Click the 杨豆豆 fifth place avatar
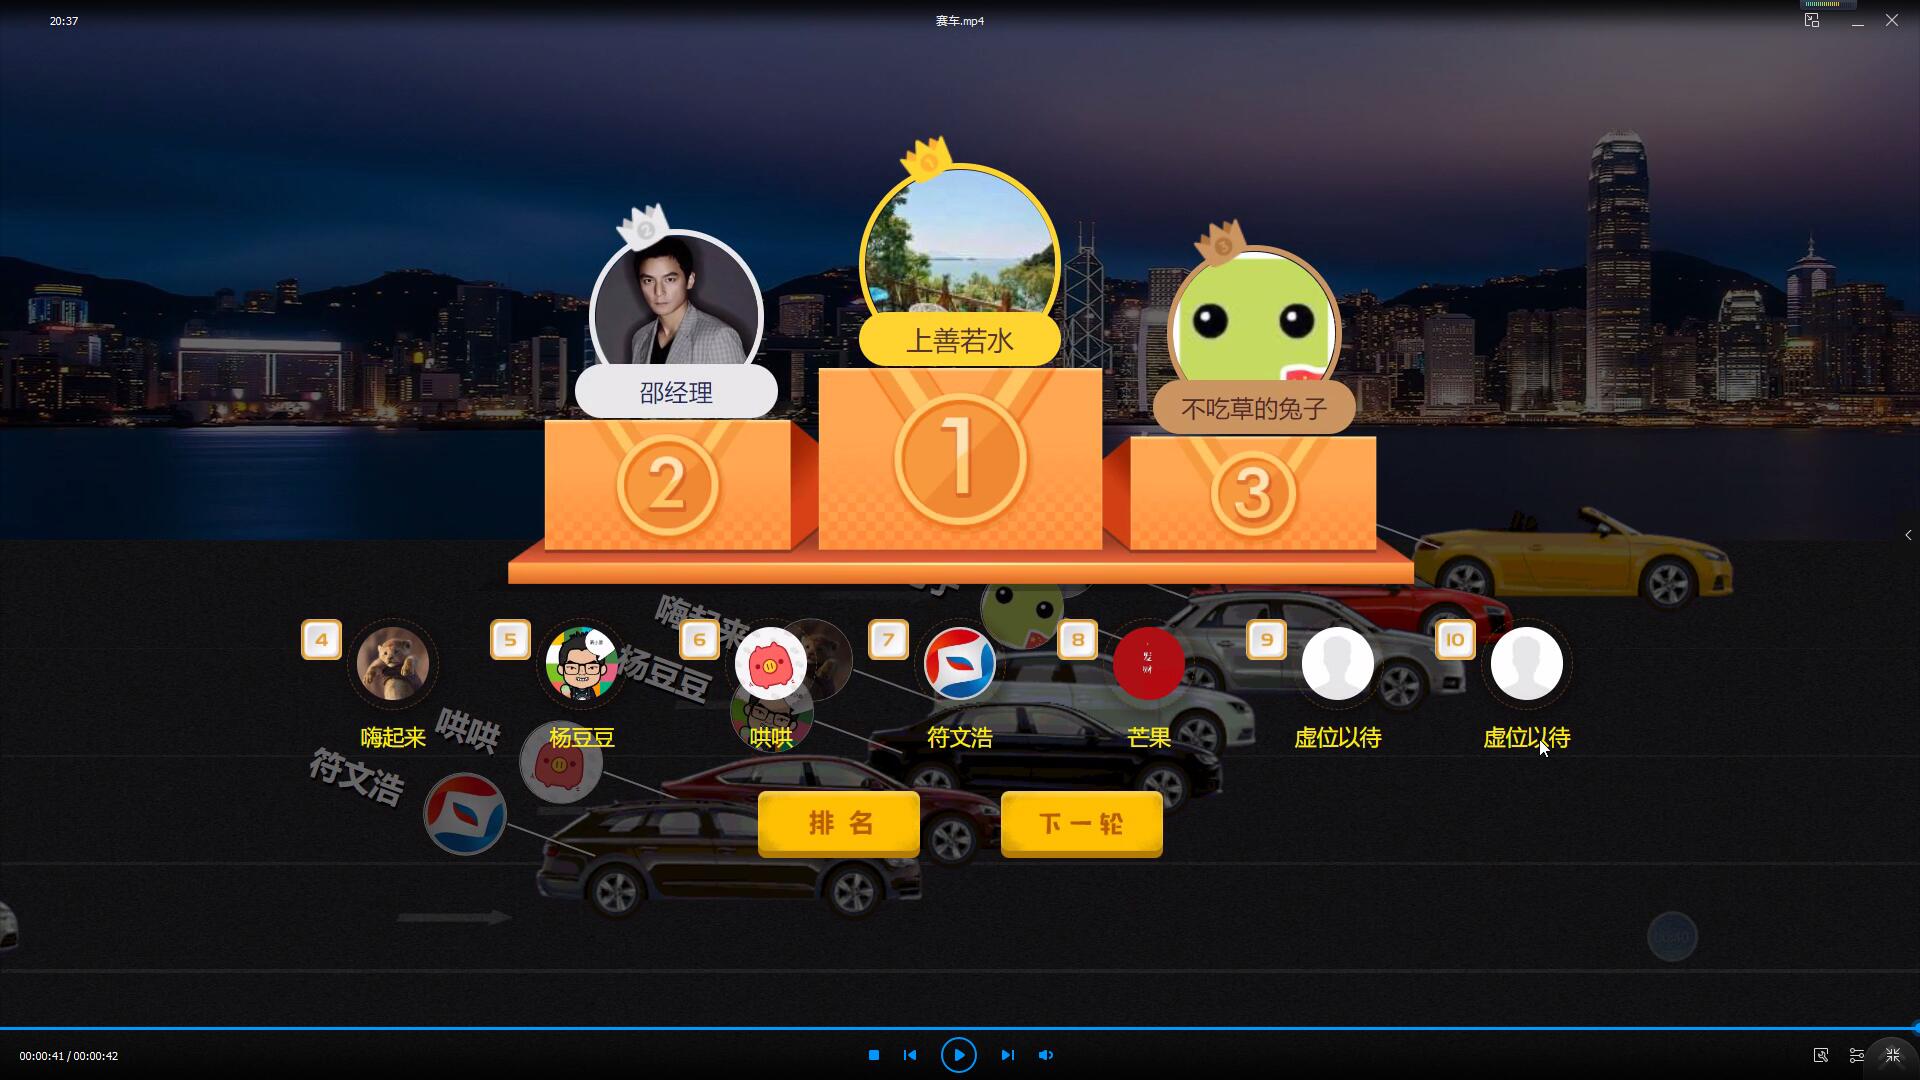 point(582,664)
